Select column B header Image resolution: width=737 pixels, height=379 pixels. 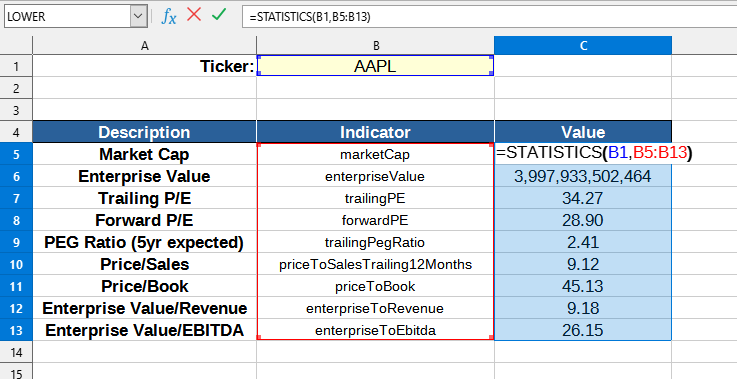(376, 46)
